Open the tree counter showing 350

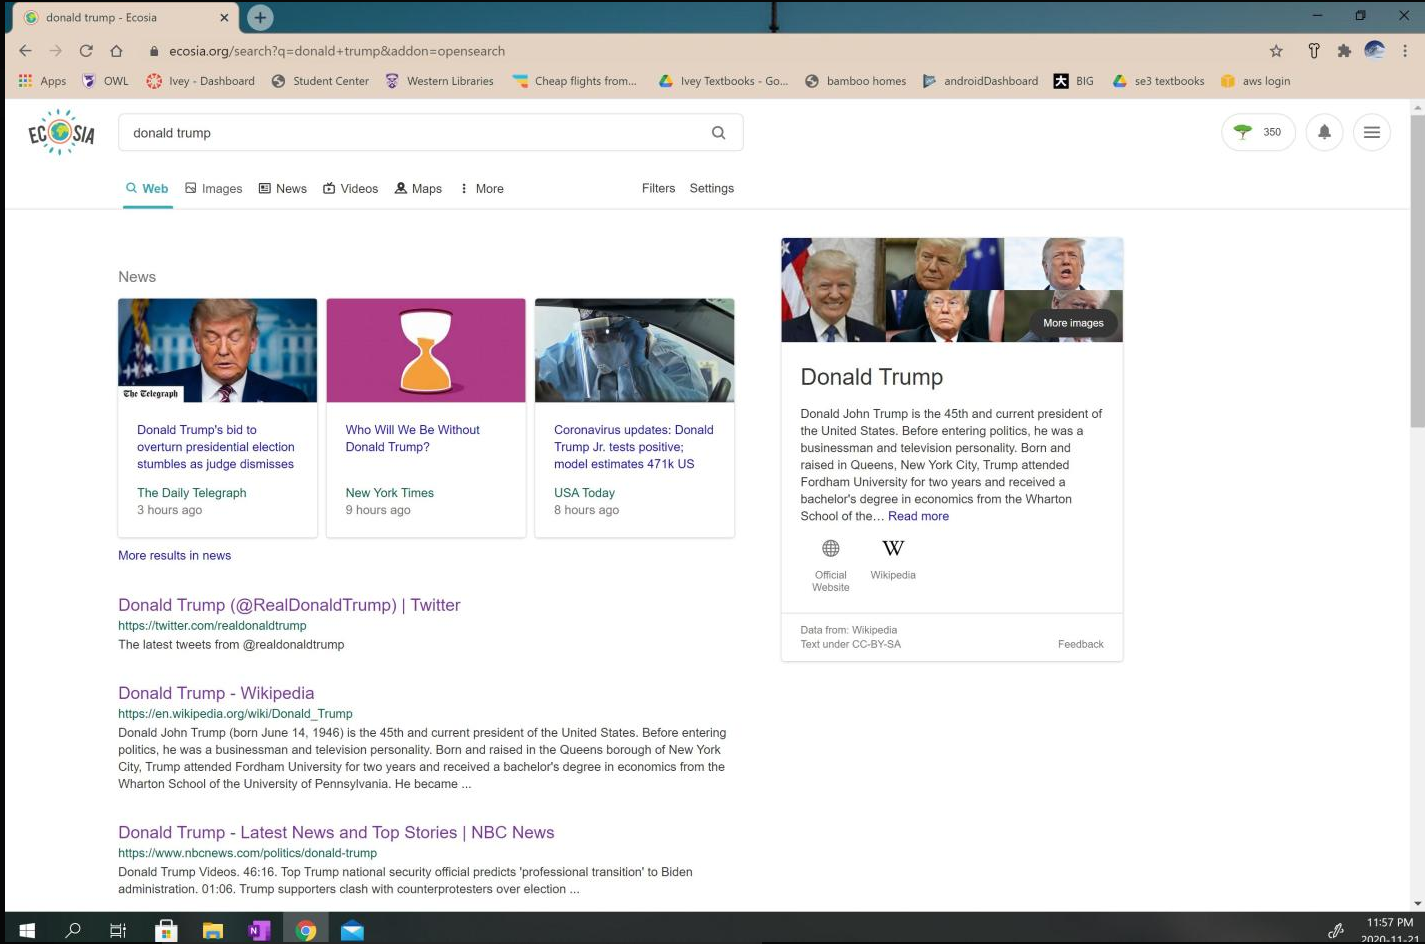(x=1258, y=132)
